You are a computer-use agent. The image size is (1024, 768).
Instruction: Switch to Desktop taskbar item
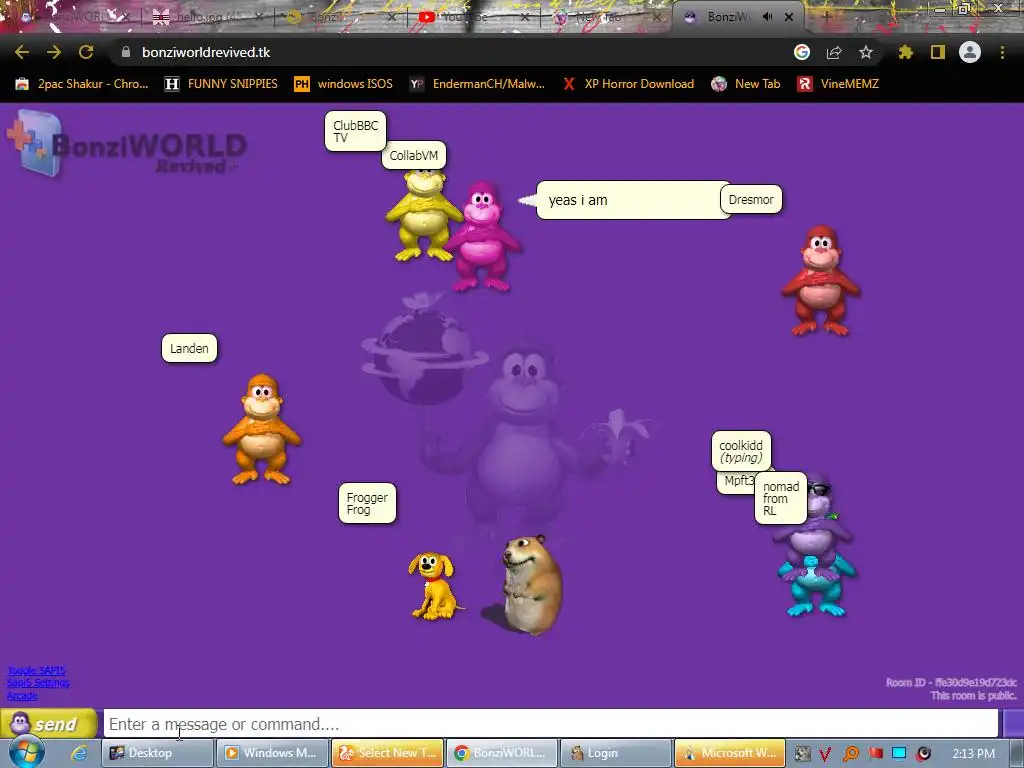pos(157,753)
